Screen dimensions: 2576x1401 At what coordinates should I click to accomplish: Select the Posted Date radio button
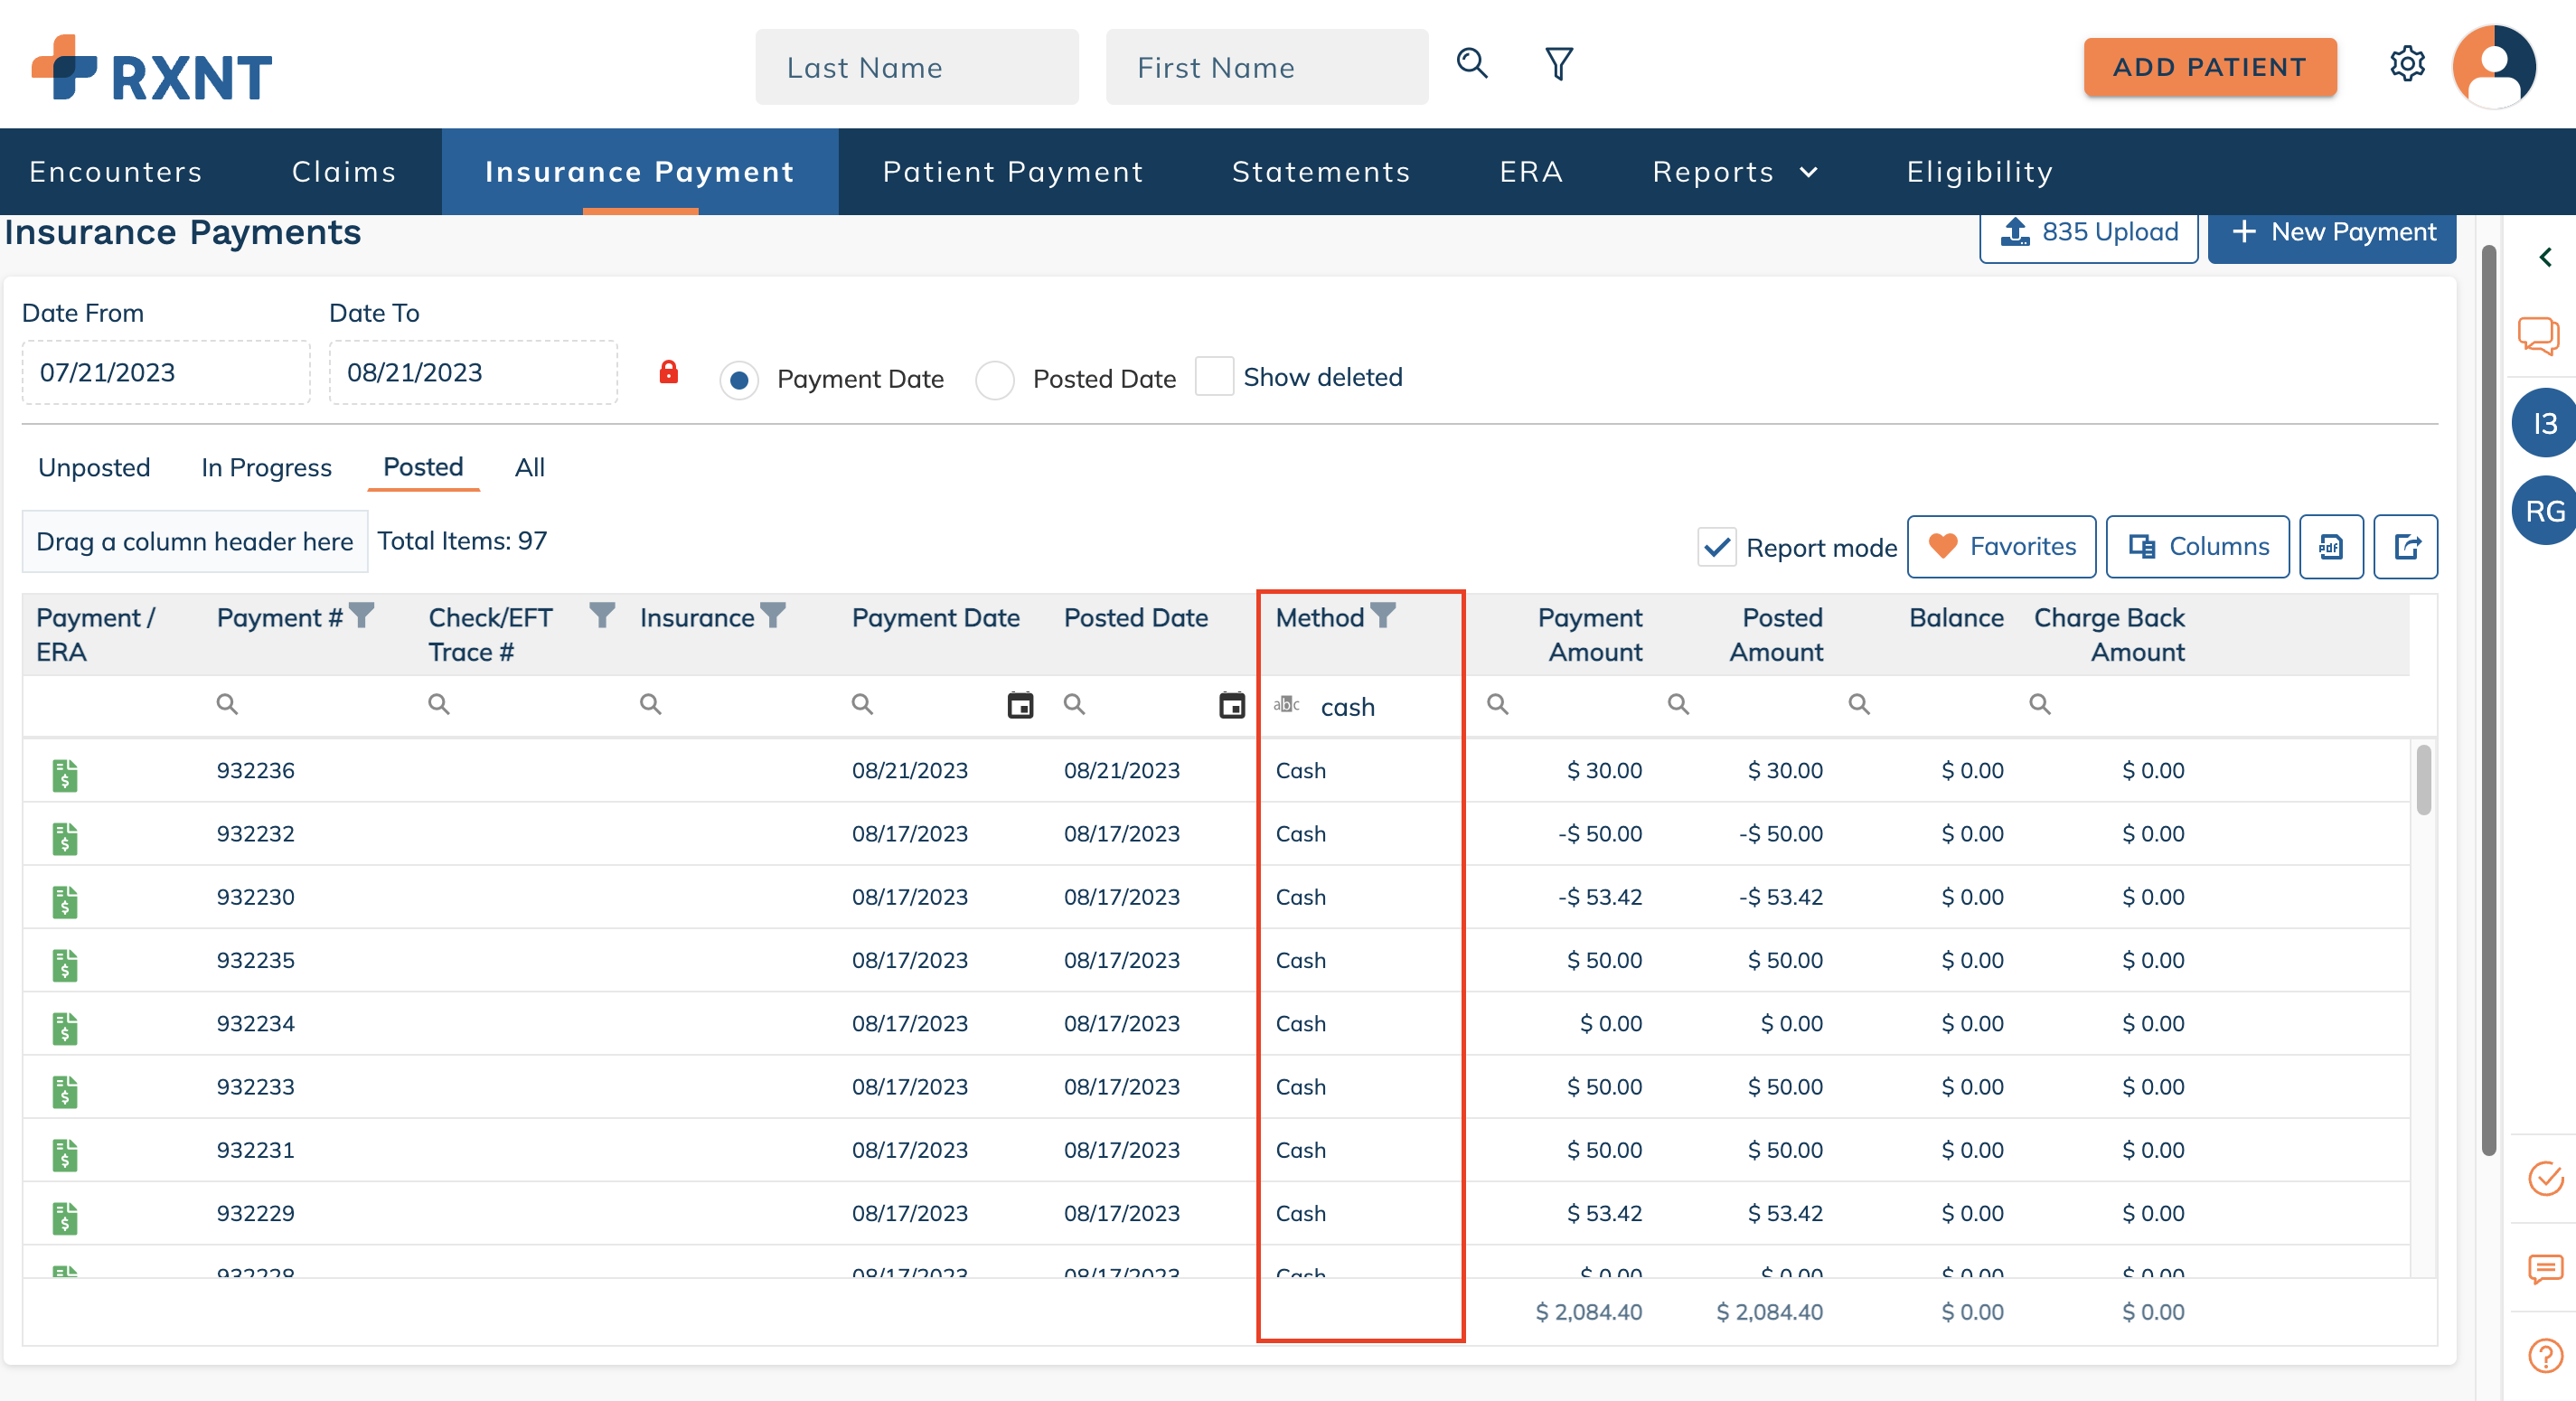[x=995, y=380]
